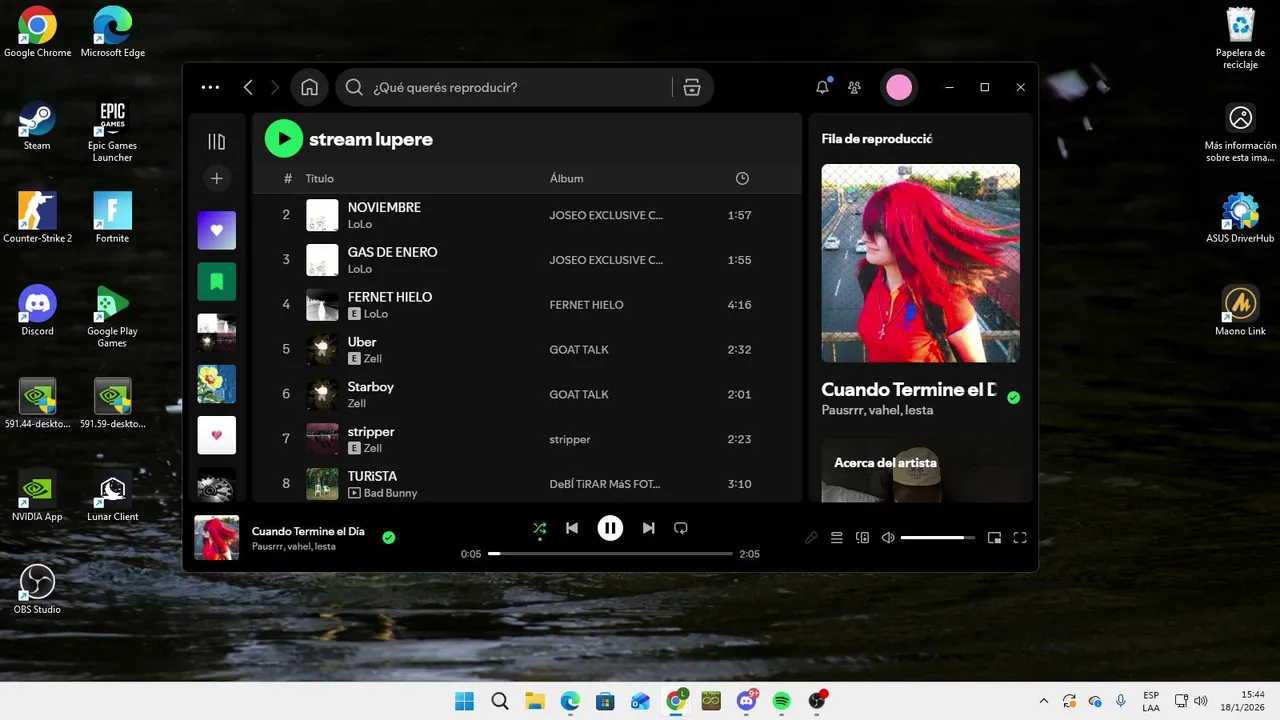
Task: Toggle the playback queue icon
Action: click(x=837, y=538)
